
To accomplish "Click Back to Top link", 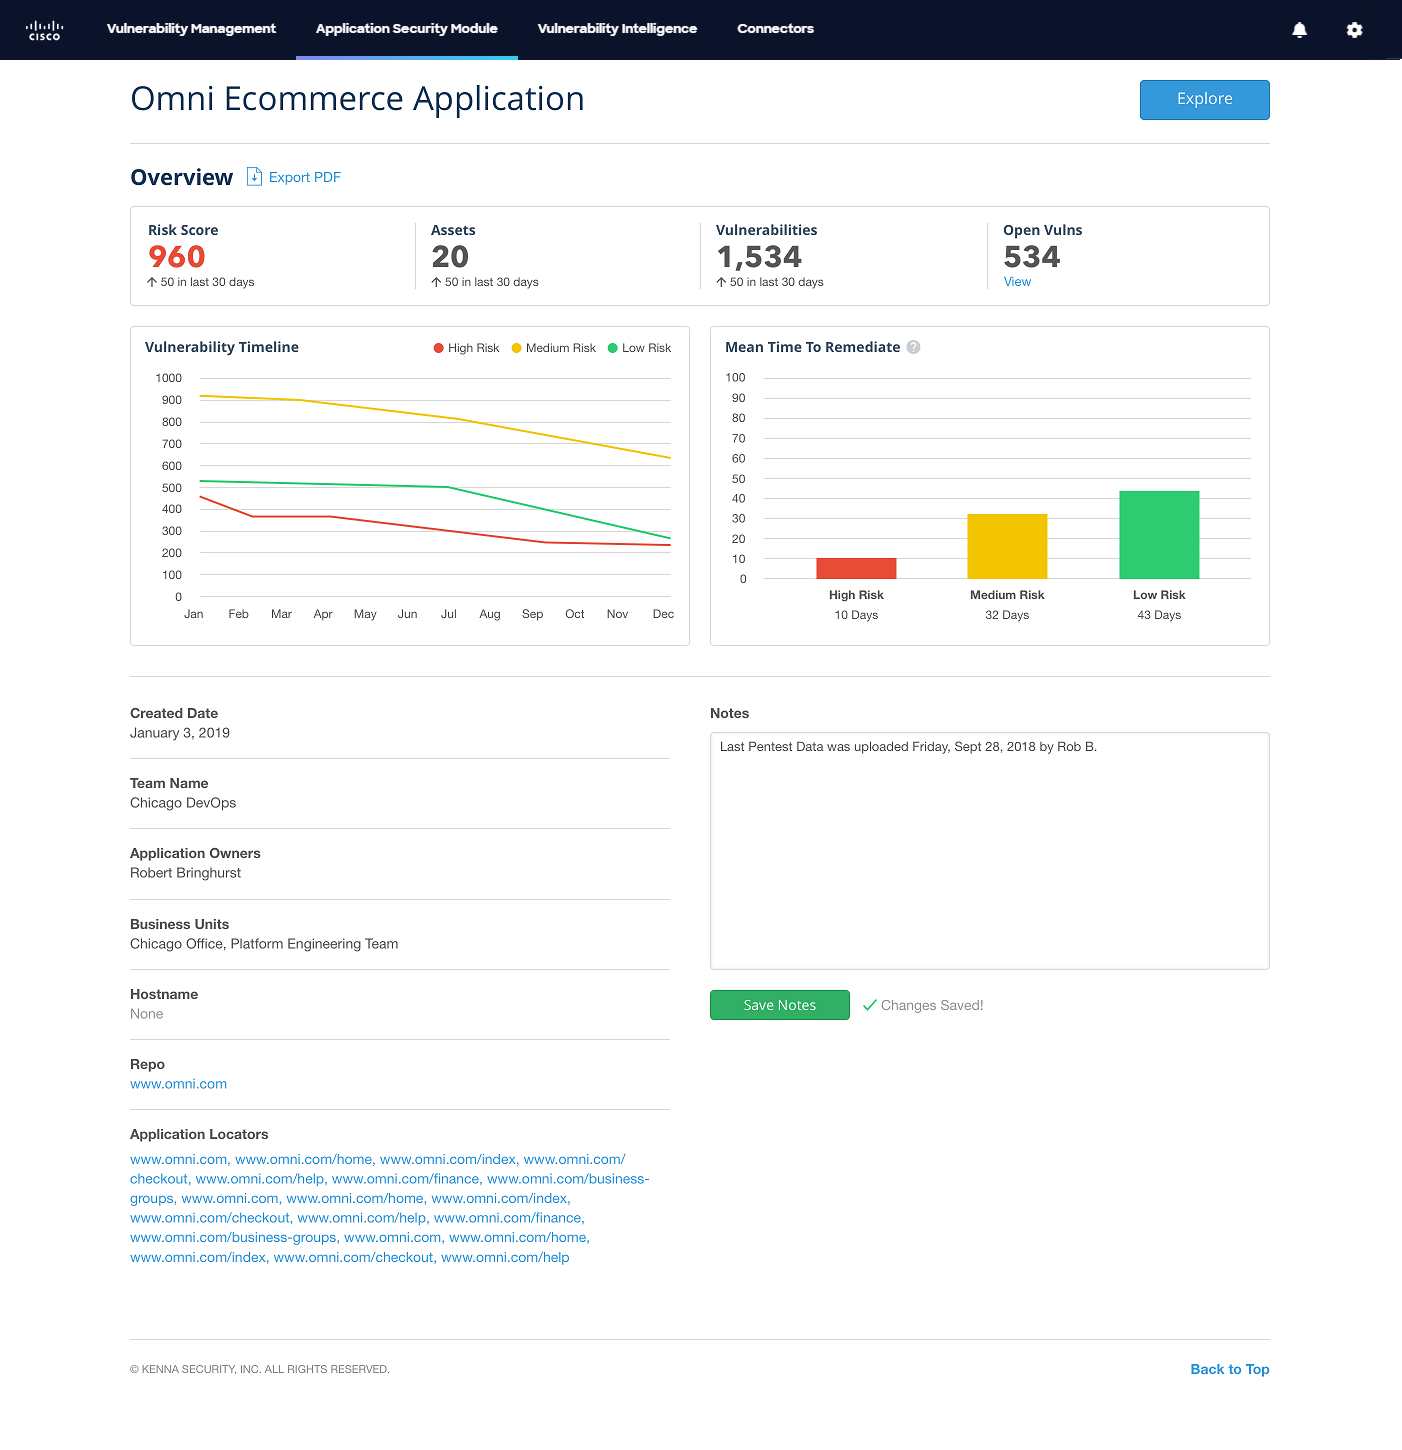I will pos(1230,1369).
